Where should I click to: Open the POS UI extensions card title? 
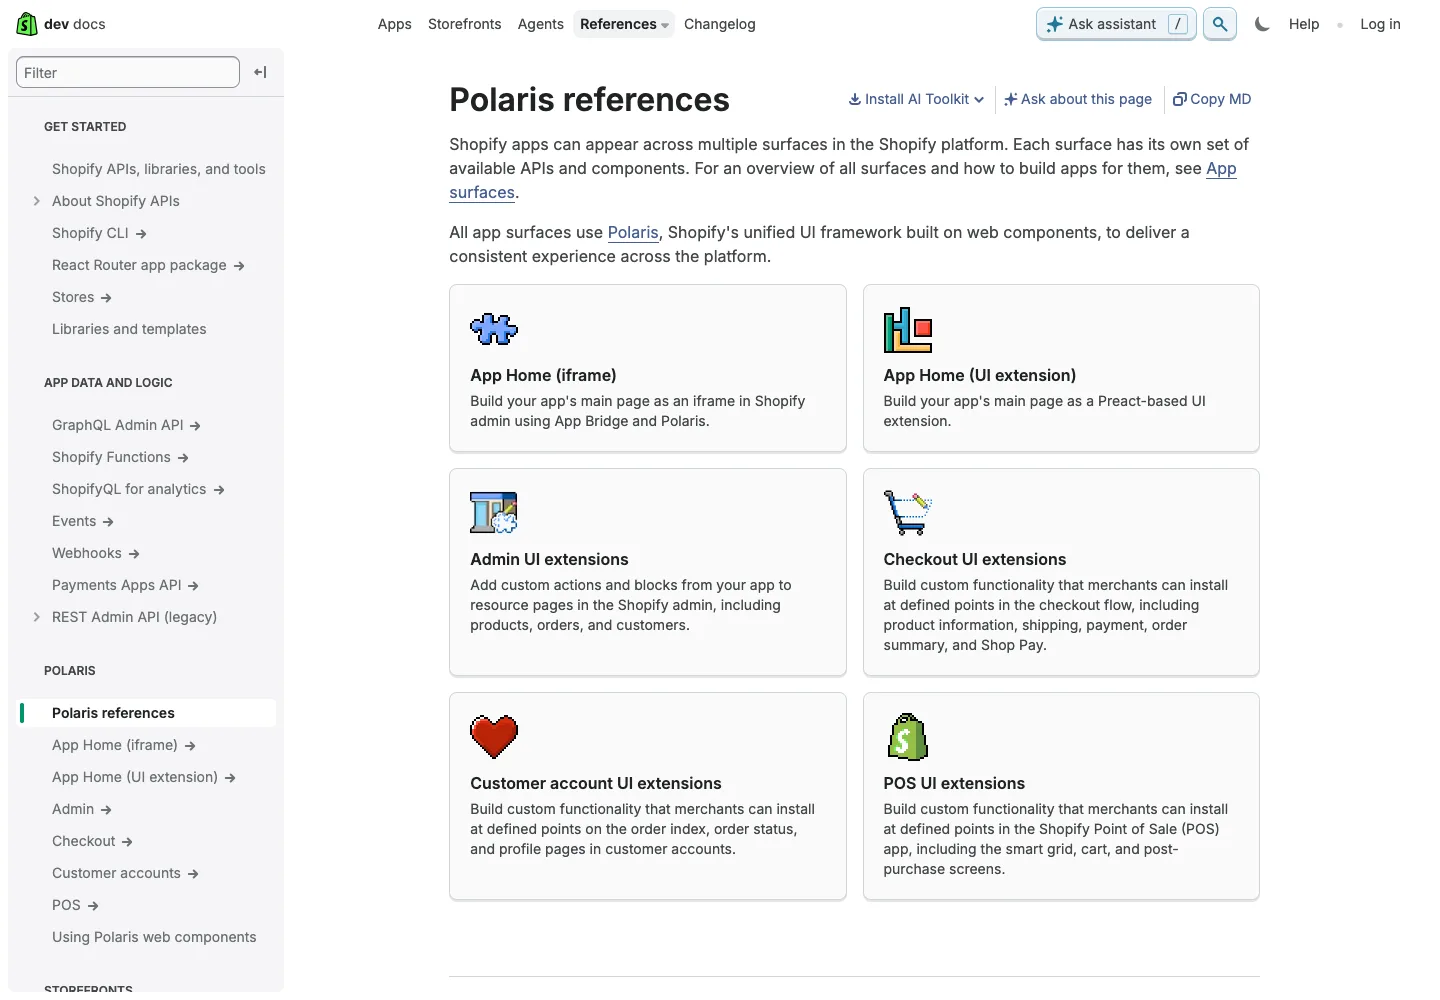(x=954, y=783)
